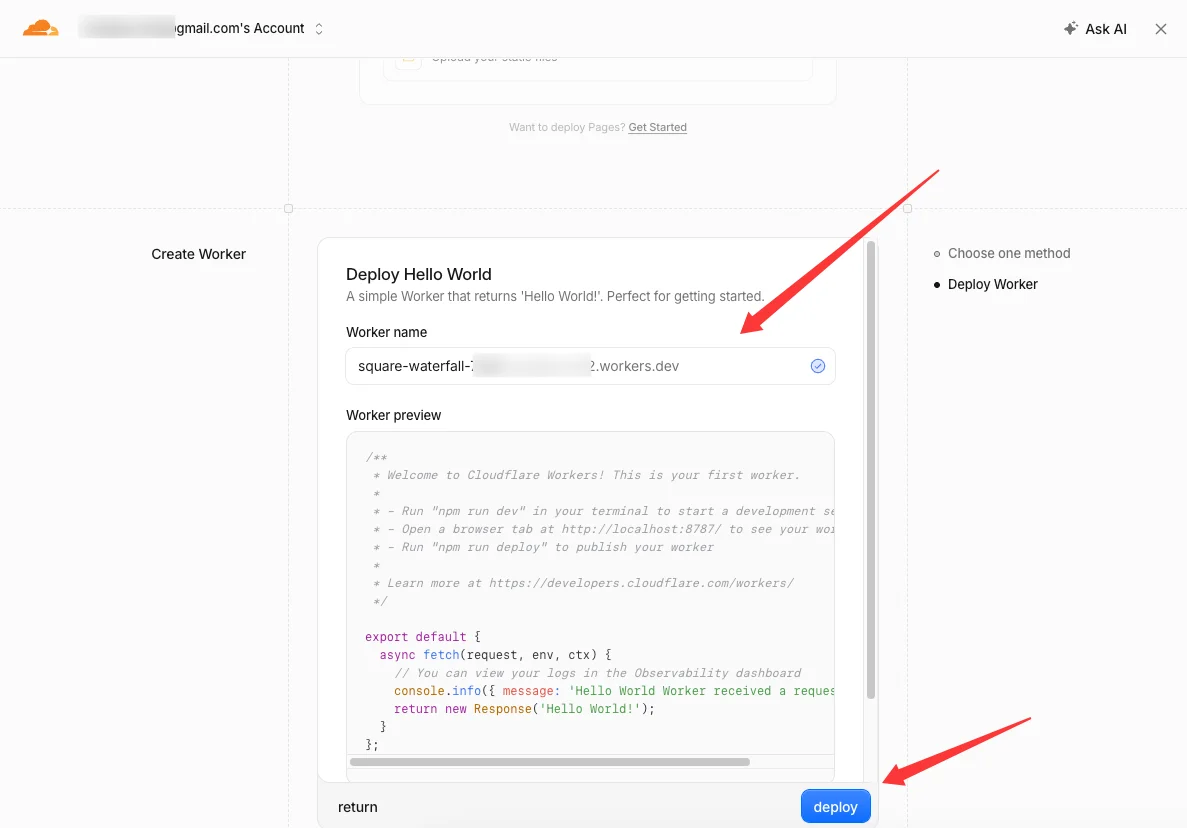Click the Worker preview label
Screen dimensions: 1187x828
coord(394,416)
